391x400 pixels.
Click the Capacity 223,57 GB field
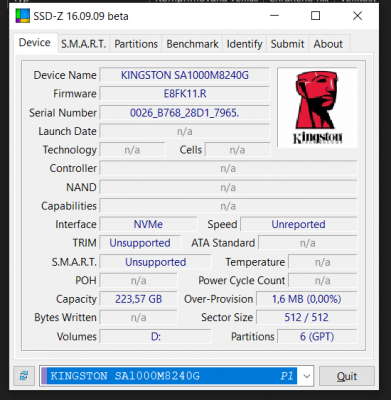pyautogui.click(x=139, y=299)
